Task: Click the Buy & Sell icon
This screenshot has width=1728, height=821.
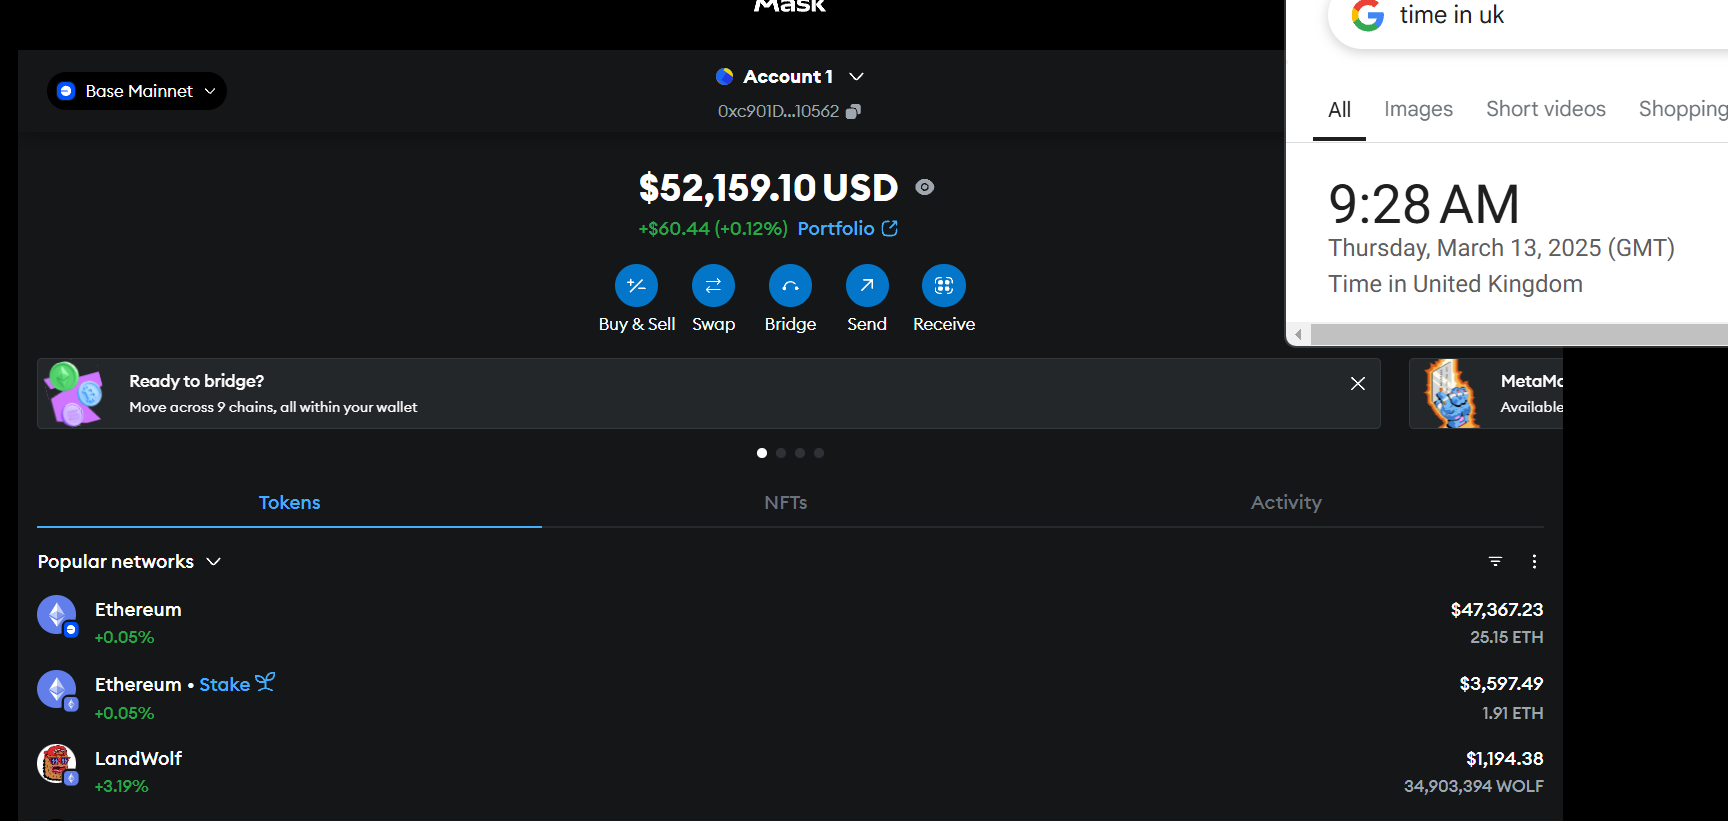Action: [636, 286]
